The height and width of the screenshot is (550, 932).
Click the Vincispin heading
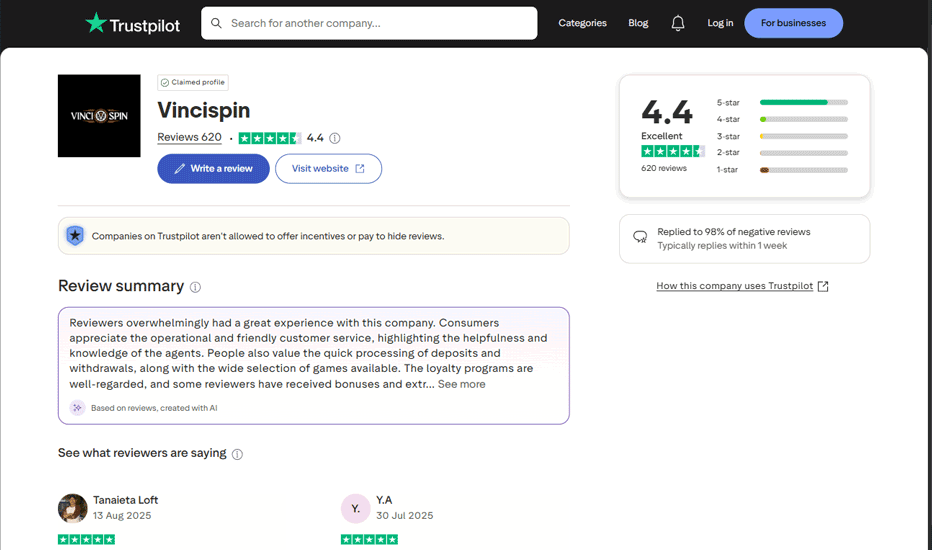point(204,111)
